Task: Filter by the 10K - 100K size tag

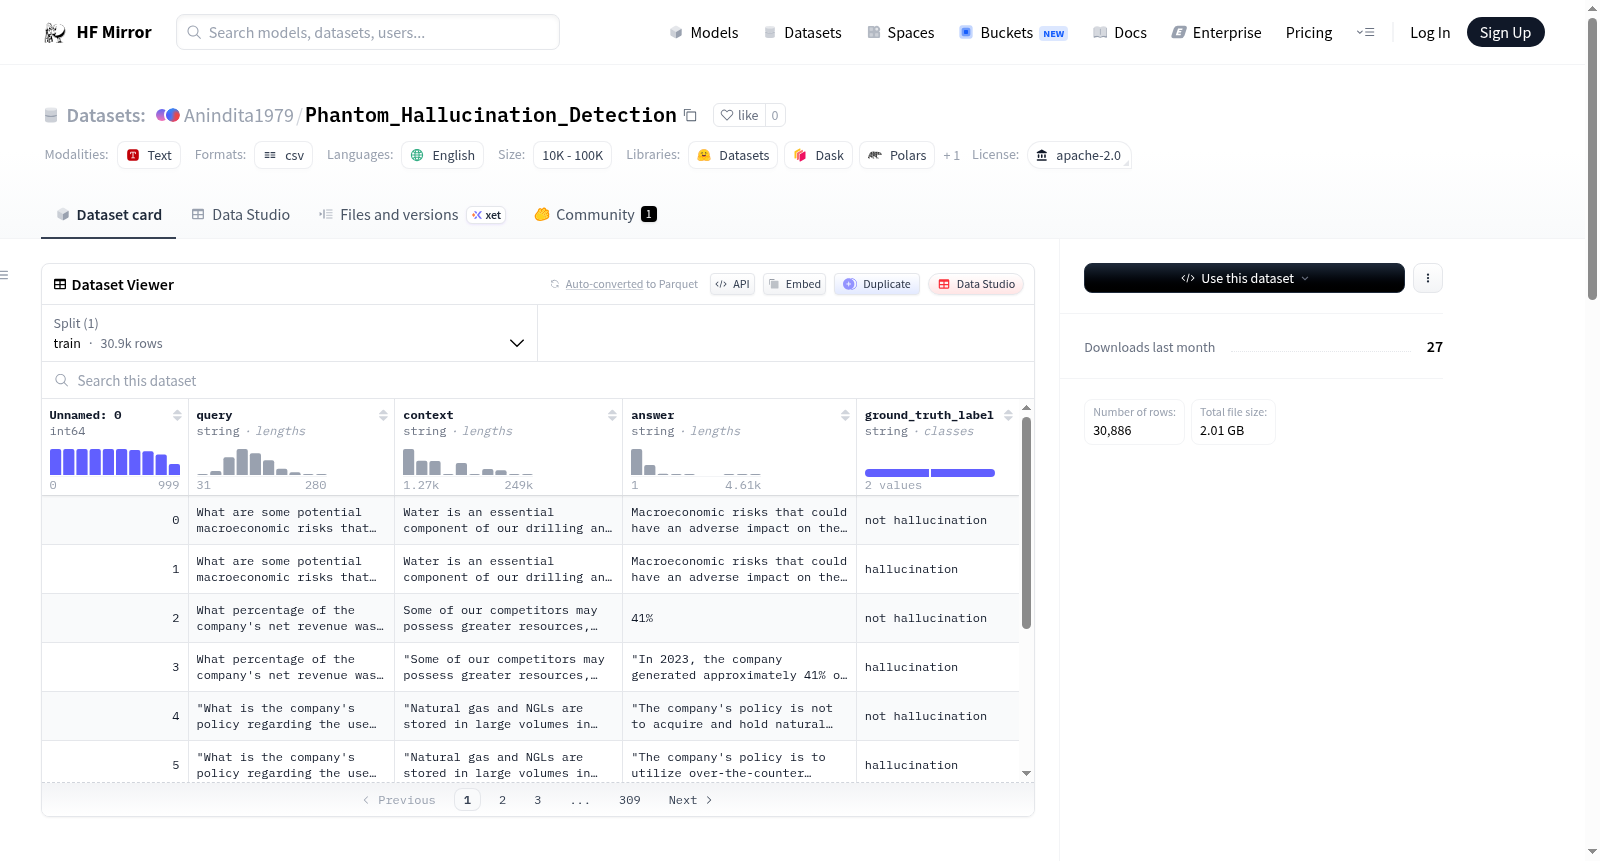Action: [x=572, y=156]
